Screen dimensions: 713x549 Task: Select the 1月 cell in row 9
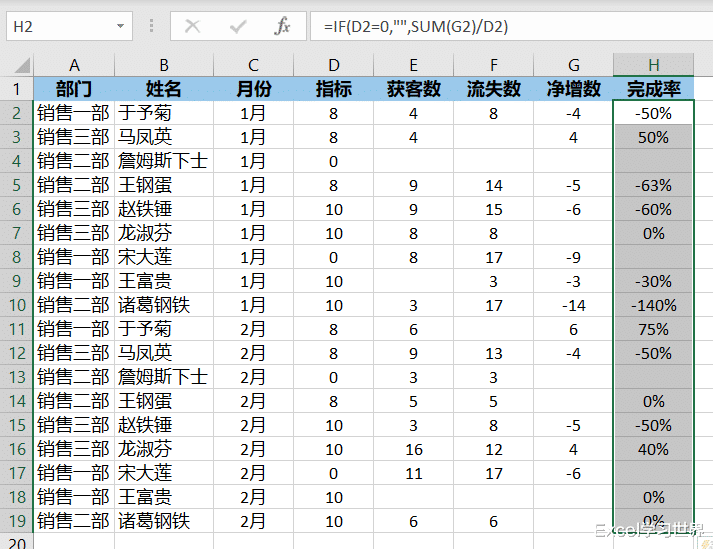click(253, 281)
